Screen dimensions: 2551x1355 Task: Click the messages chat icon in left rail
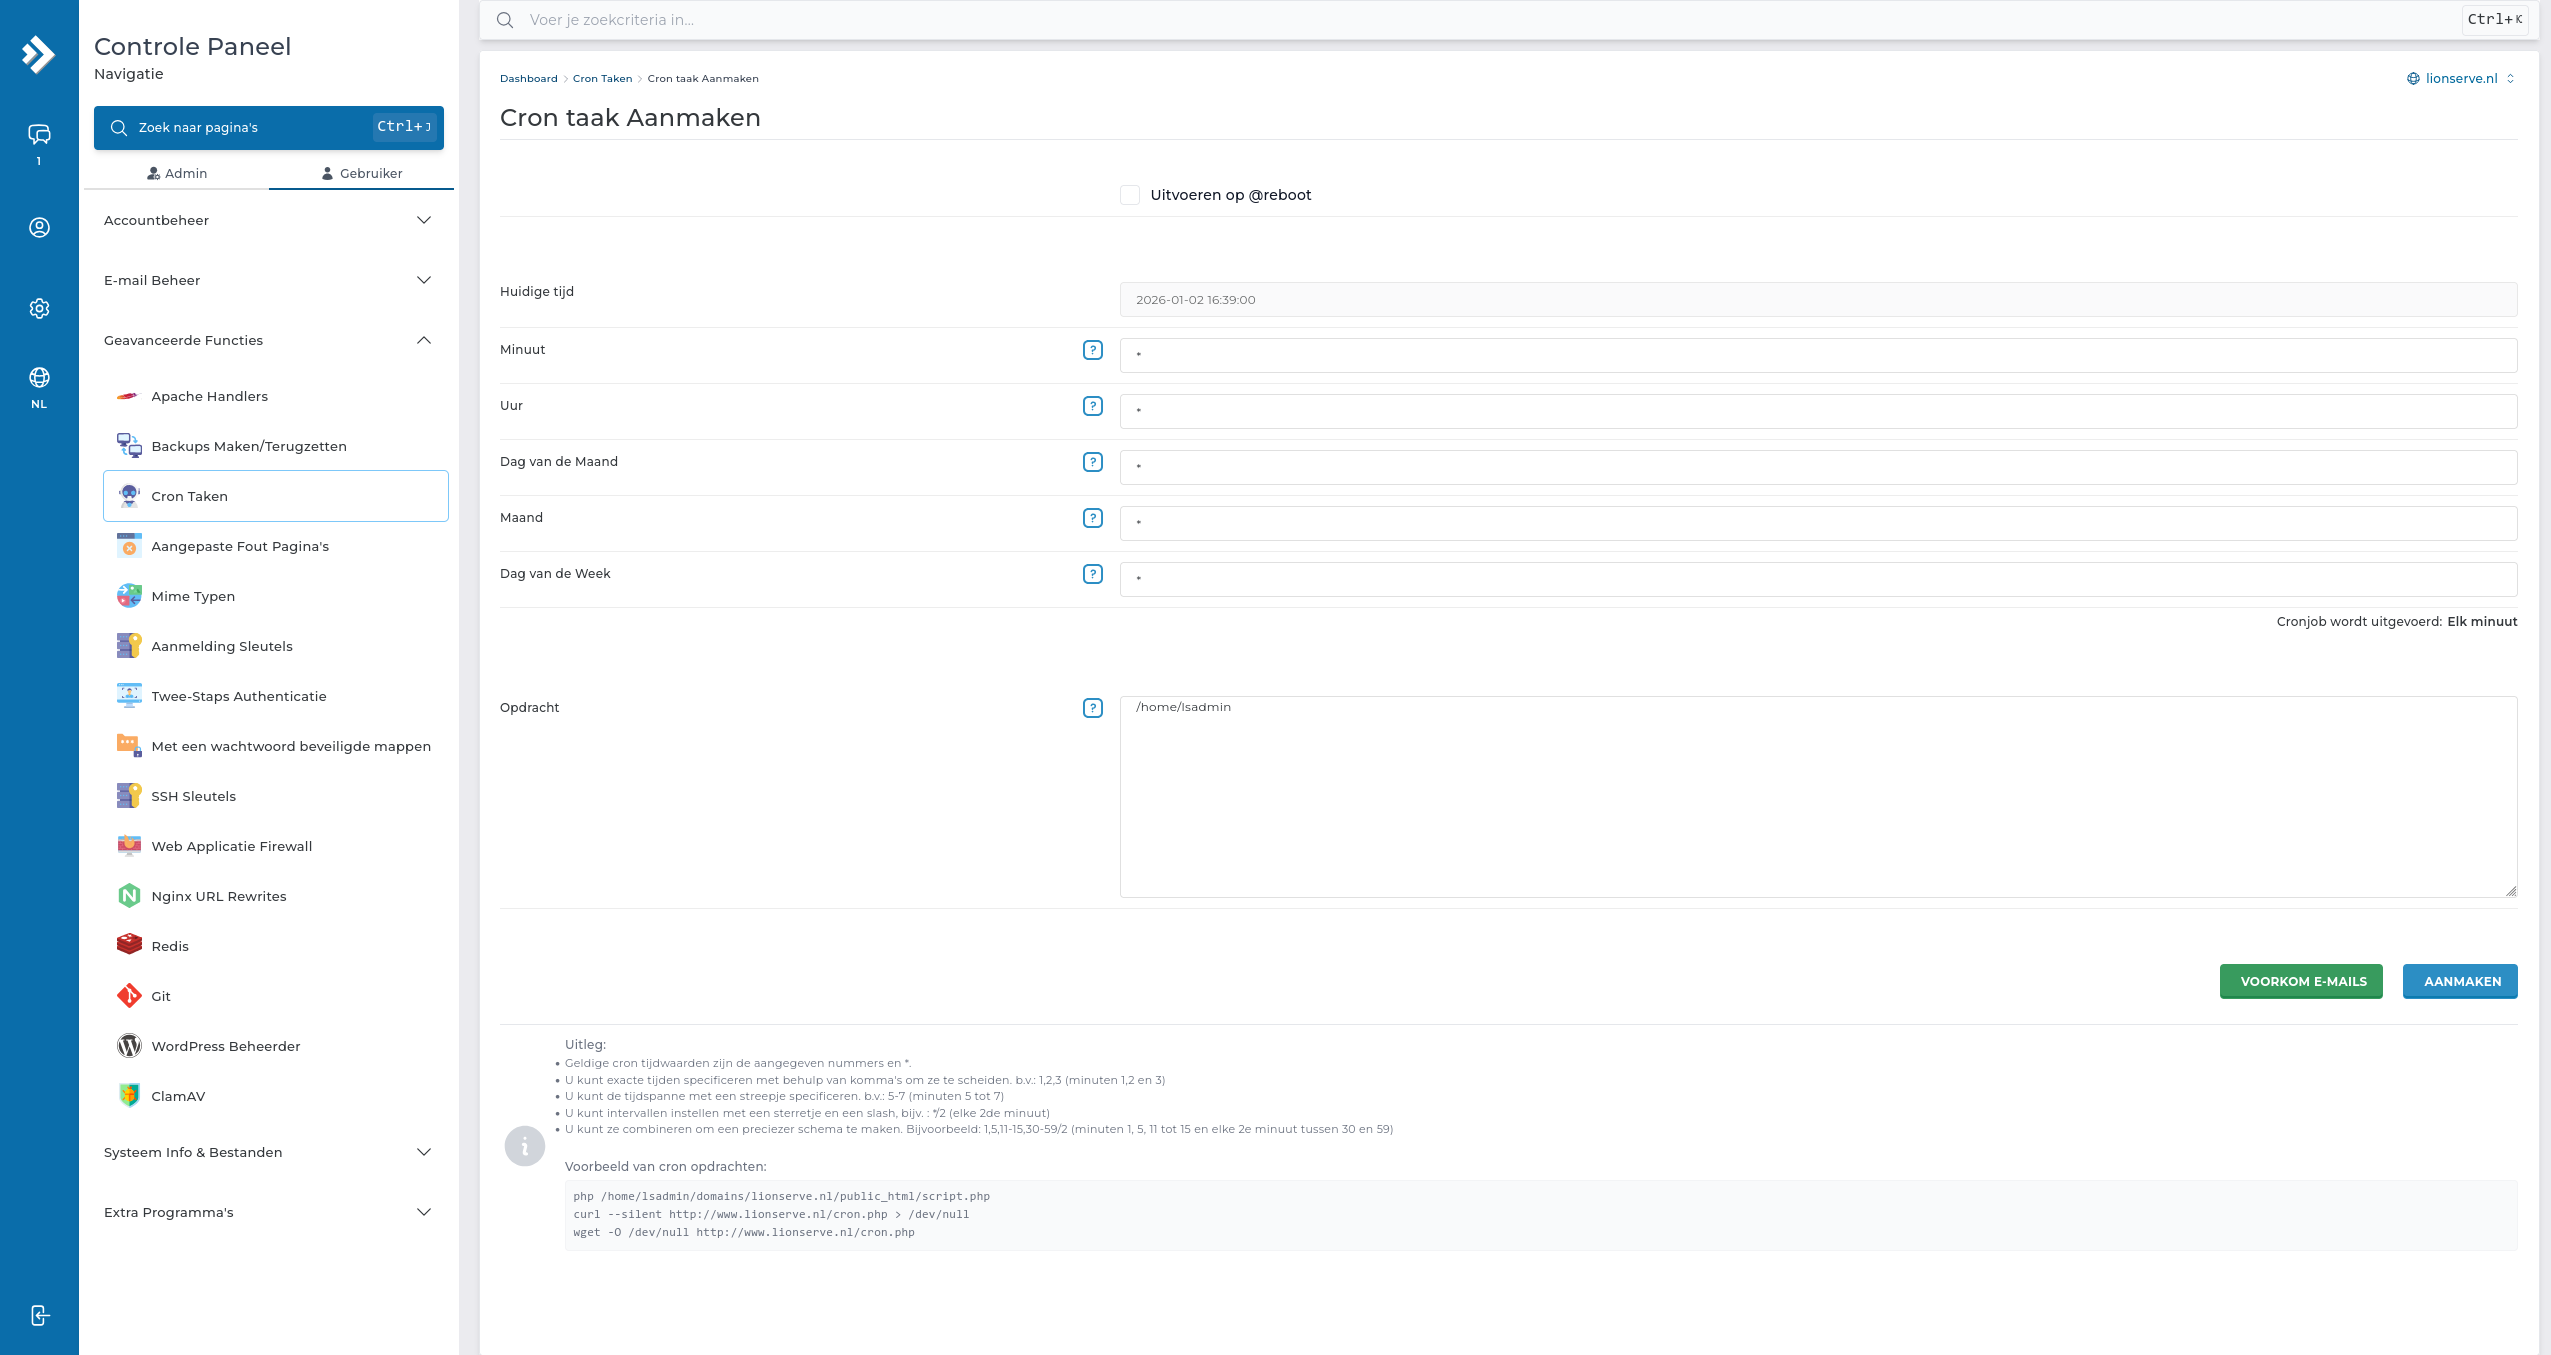coord(39,135)
